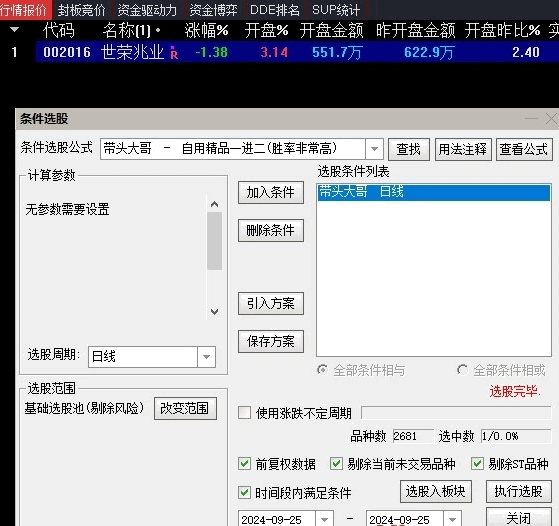
Task: Open the 资金驱动力 tab
Action: (x=147, y=10)
